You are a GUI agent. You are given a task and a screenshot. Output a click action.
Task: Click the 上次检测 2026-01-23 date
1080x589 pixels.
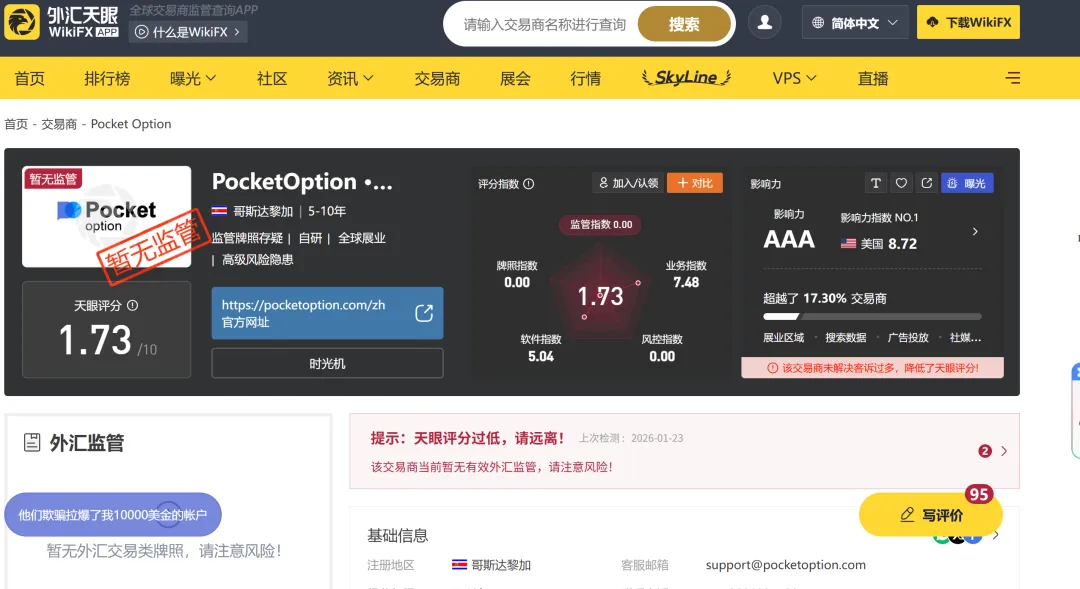point(631,438)
